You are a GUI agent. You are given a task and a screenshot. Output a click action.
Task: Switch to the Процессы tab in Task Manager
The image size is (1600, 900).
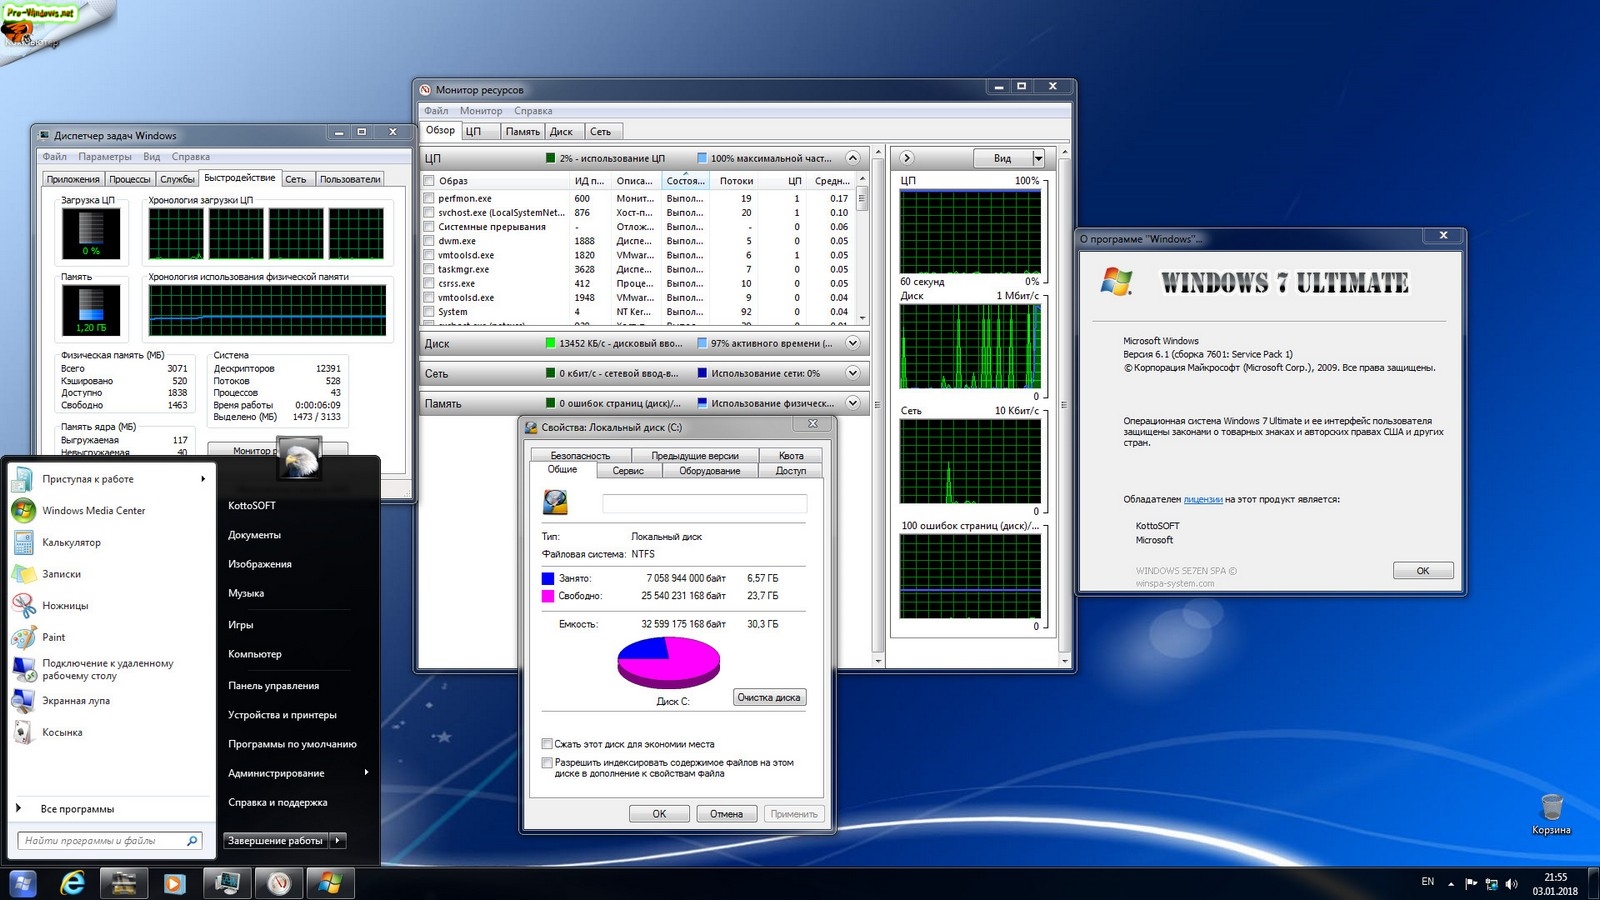tap(130, 179)
